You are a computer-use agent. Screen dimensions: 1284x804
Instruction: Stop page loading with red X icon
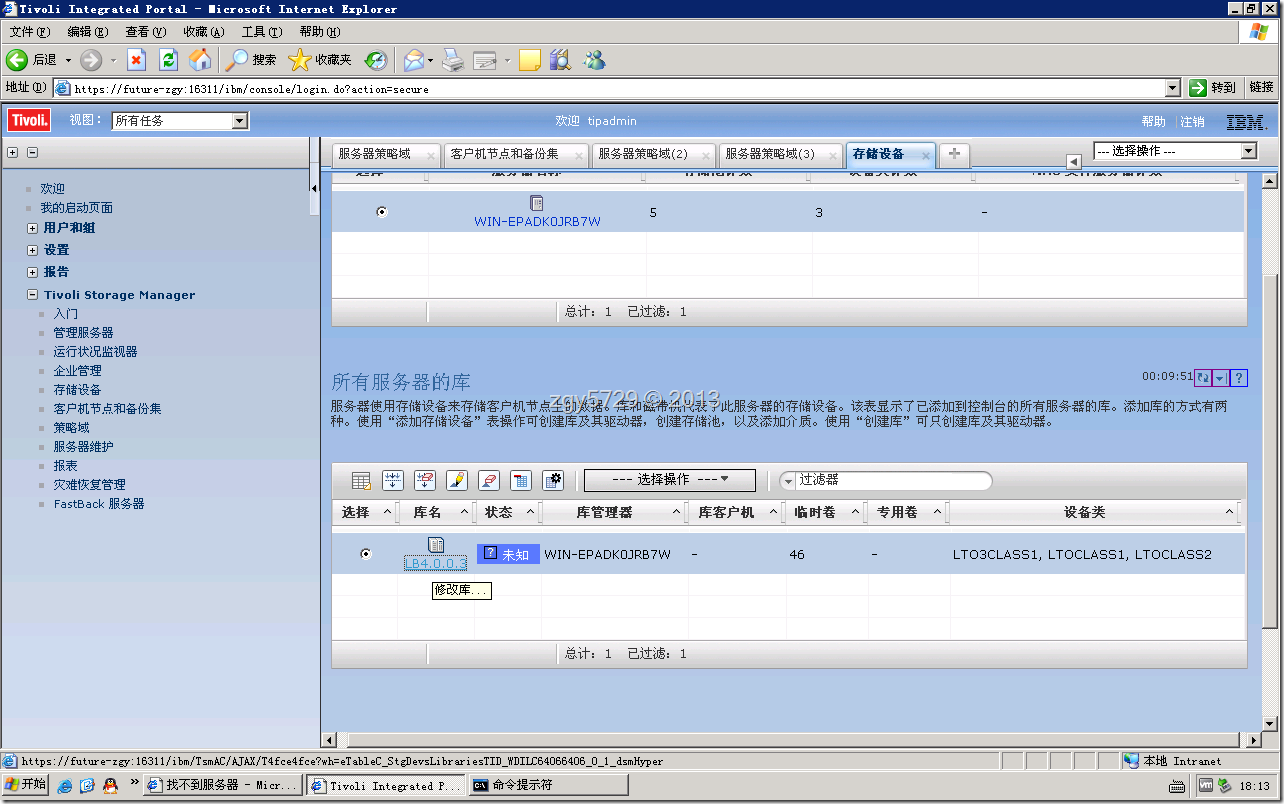[137, 60]
